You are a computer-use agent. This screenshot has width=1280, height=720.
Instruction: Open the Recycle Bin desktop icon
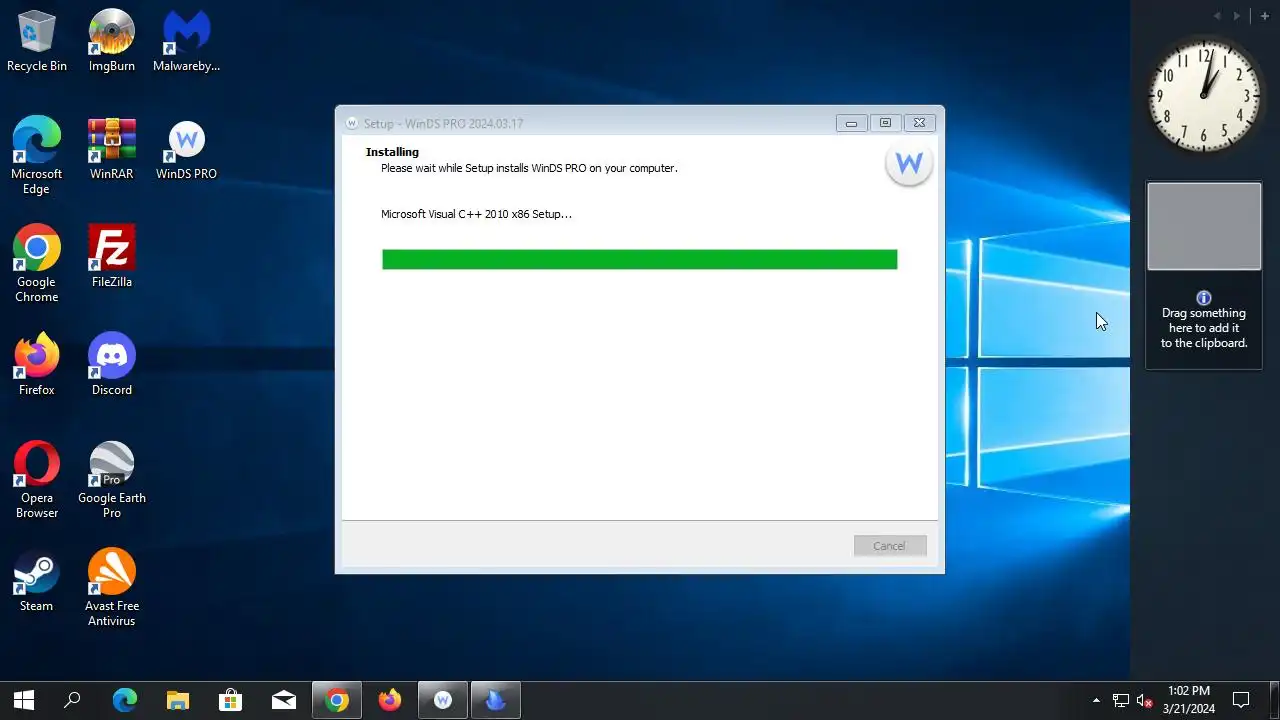point(37,41)
